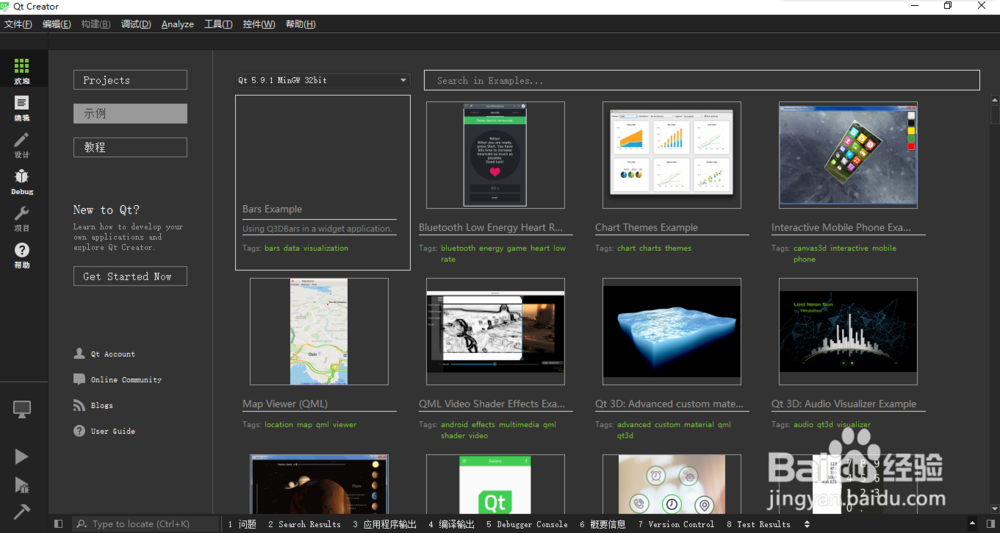Open the Analyze menu
The height and width of the screenshot is (533, 1000).
tap(177, 24)
